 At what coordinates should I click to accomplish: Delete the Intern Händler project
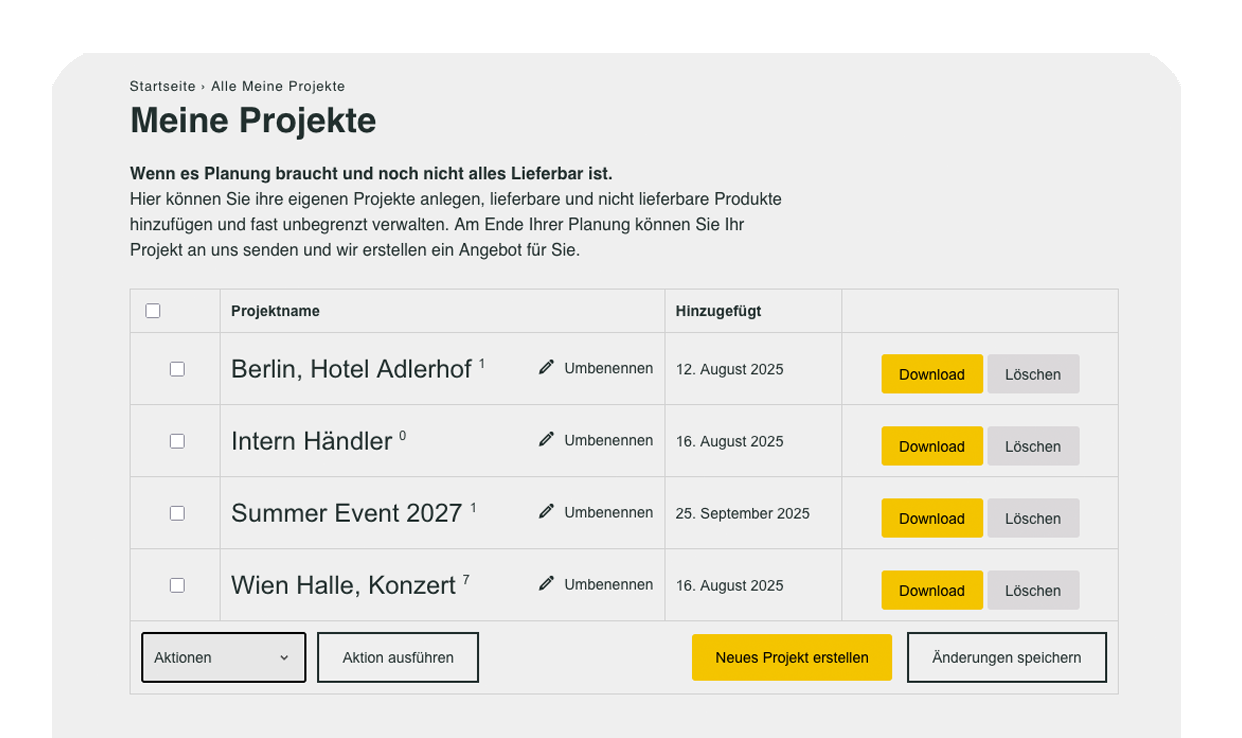click(1032, 446)
